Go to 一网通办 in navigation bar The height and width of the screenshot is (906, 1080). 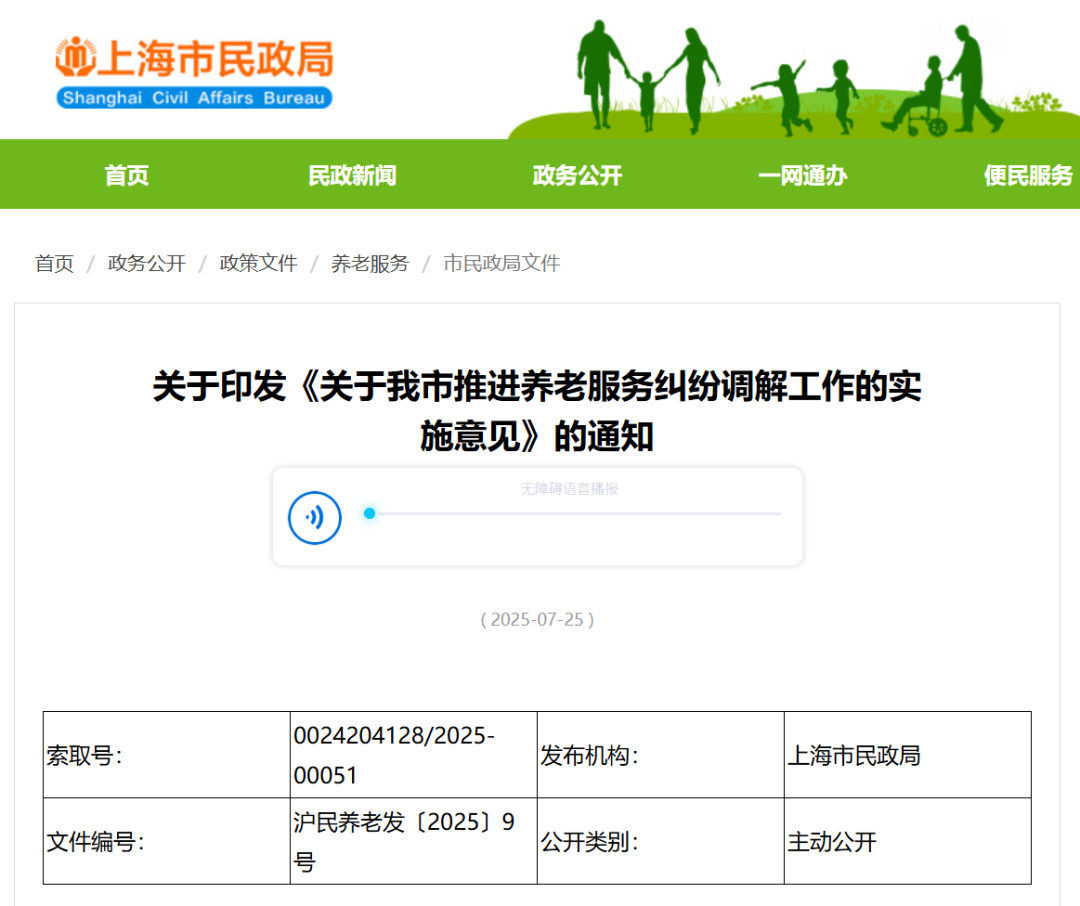[802, 176]
